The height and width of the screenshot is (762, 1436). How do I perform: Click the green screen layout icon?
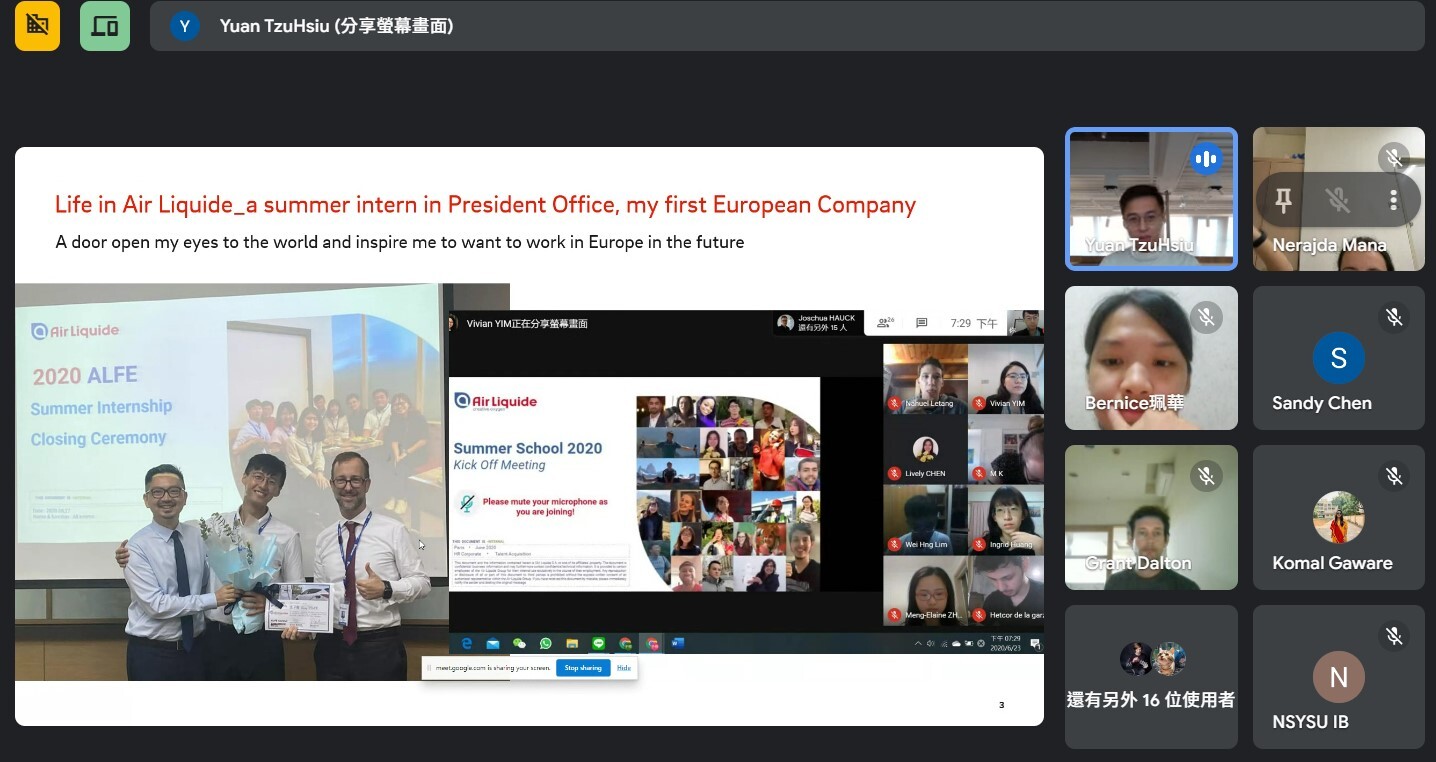pyautogui.click(x=105, y=26)
